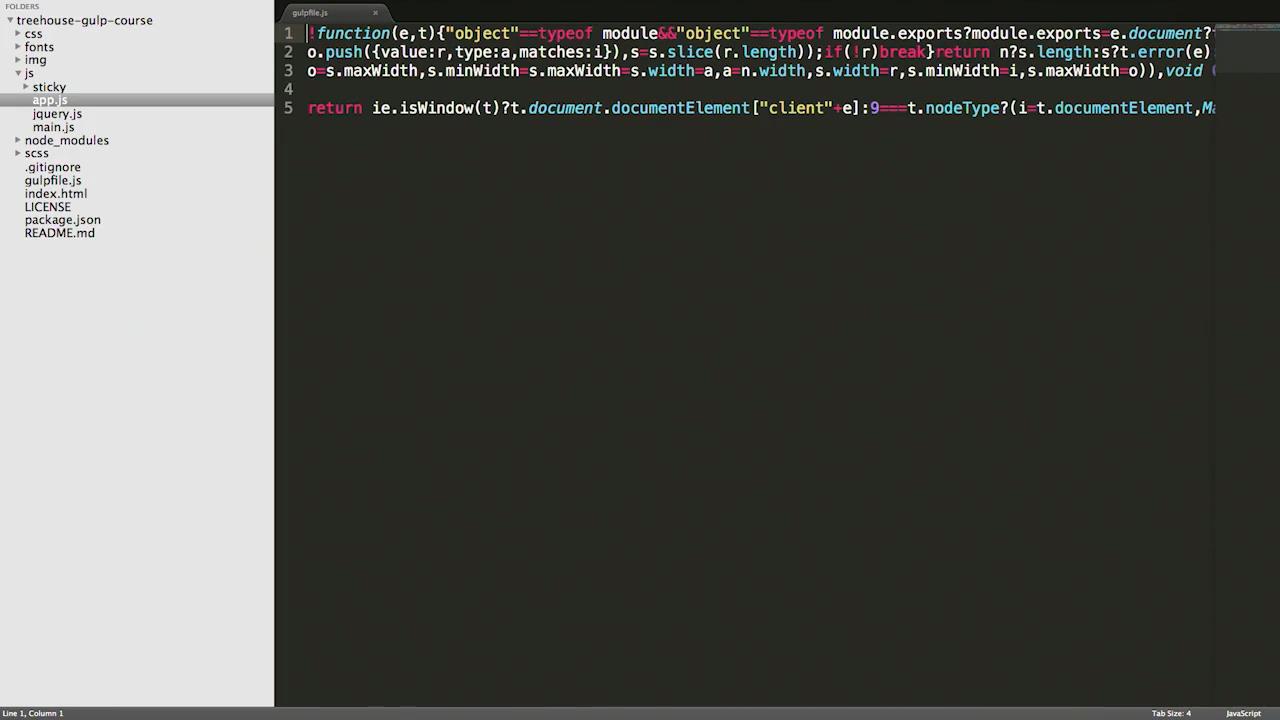Image resolution: width=1280 pixels, height=720 pixels.
Task: Place cursor on 's.maxWidth' at start of line 3
Action: (x=371, y=71)
